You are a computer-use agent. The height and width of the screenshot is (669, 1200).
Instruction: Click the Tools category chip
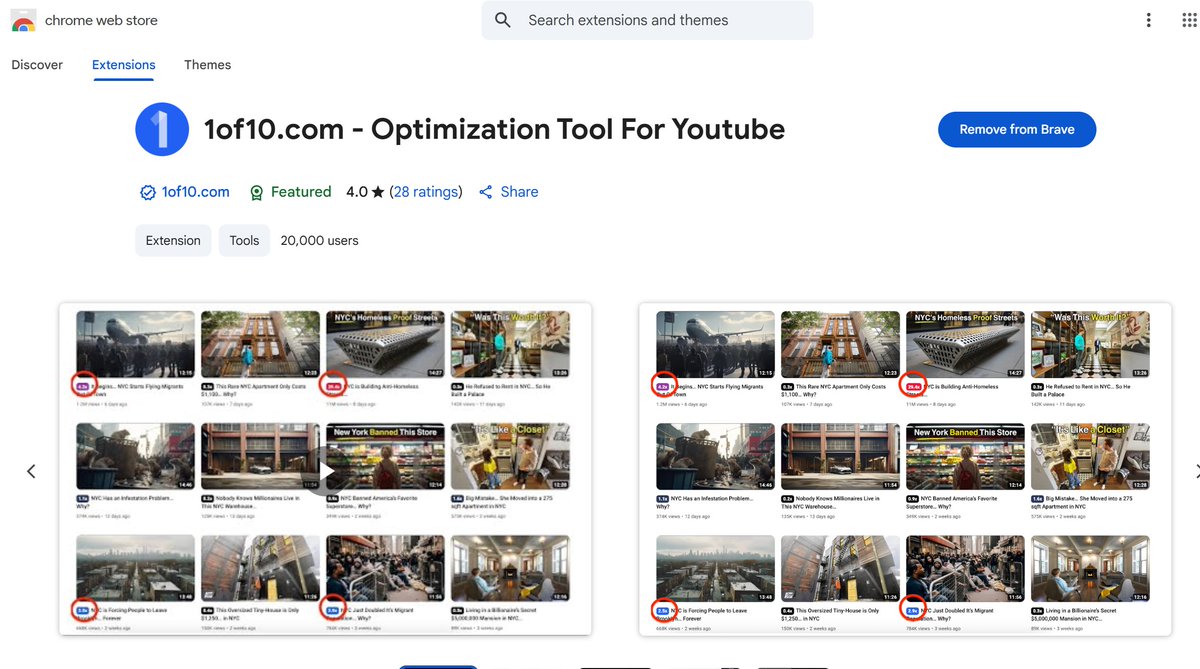(x=244, y=240)
